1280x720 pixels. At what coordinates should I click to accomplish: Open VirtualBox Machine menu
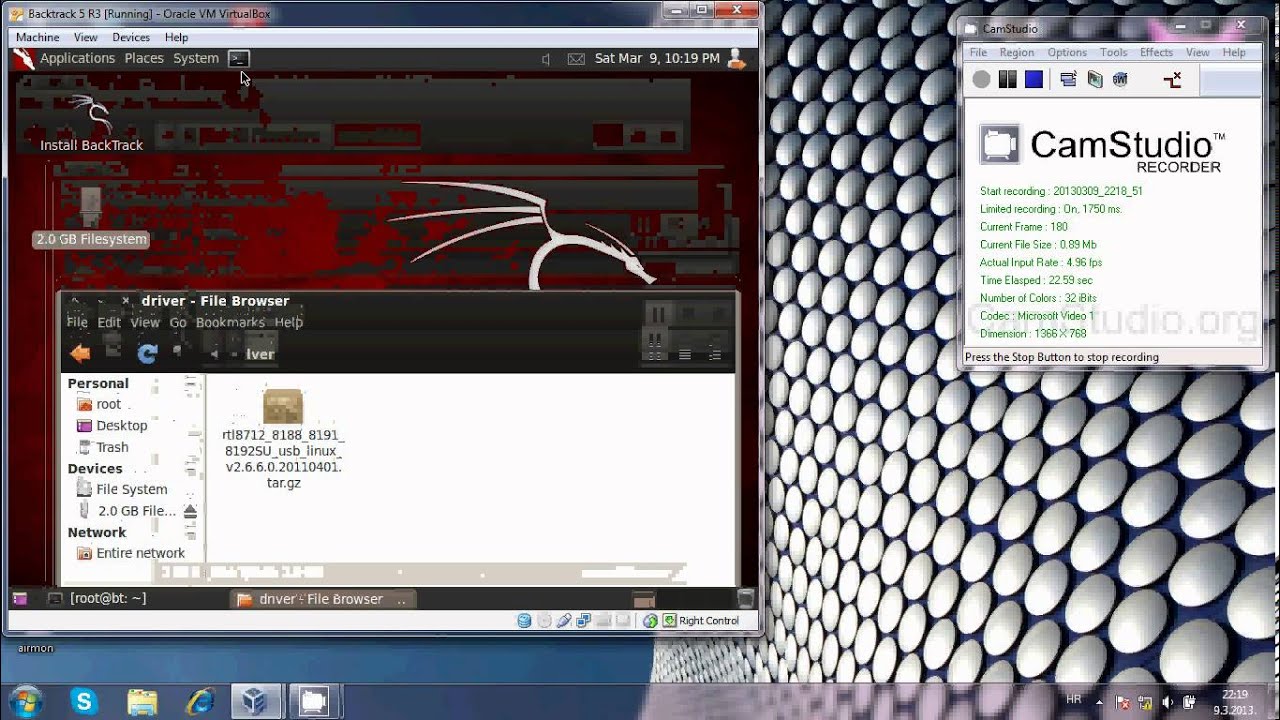[38, 37]
